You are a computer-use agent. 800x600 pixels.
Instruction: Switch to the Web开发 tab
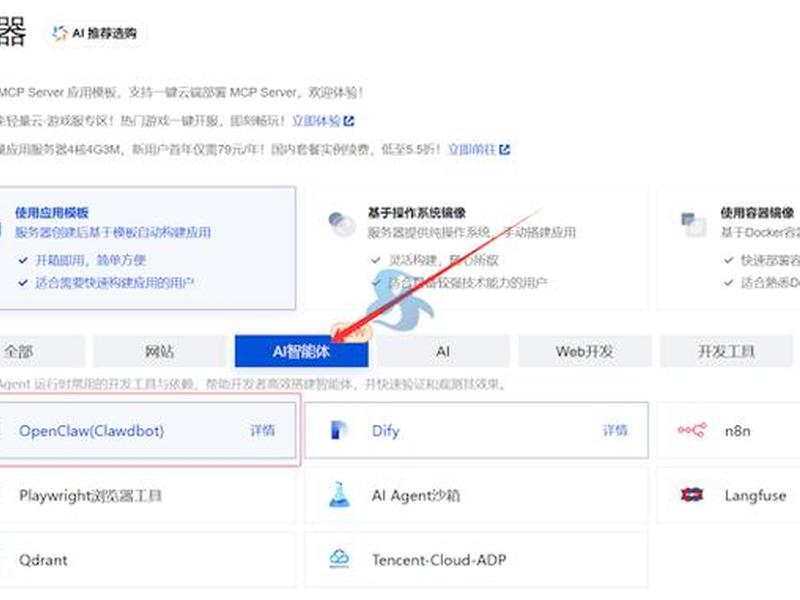585,352
